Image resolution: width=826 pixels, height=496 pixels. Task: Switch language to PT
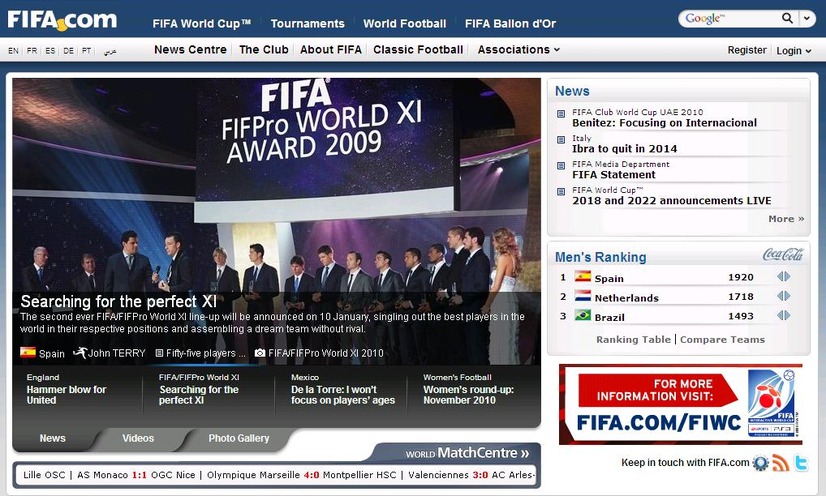[86, 51]
